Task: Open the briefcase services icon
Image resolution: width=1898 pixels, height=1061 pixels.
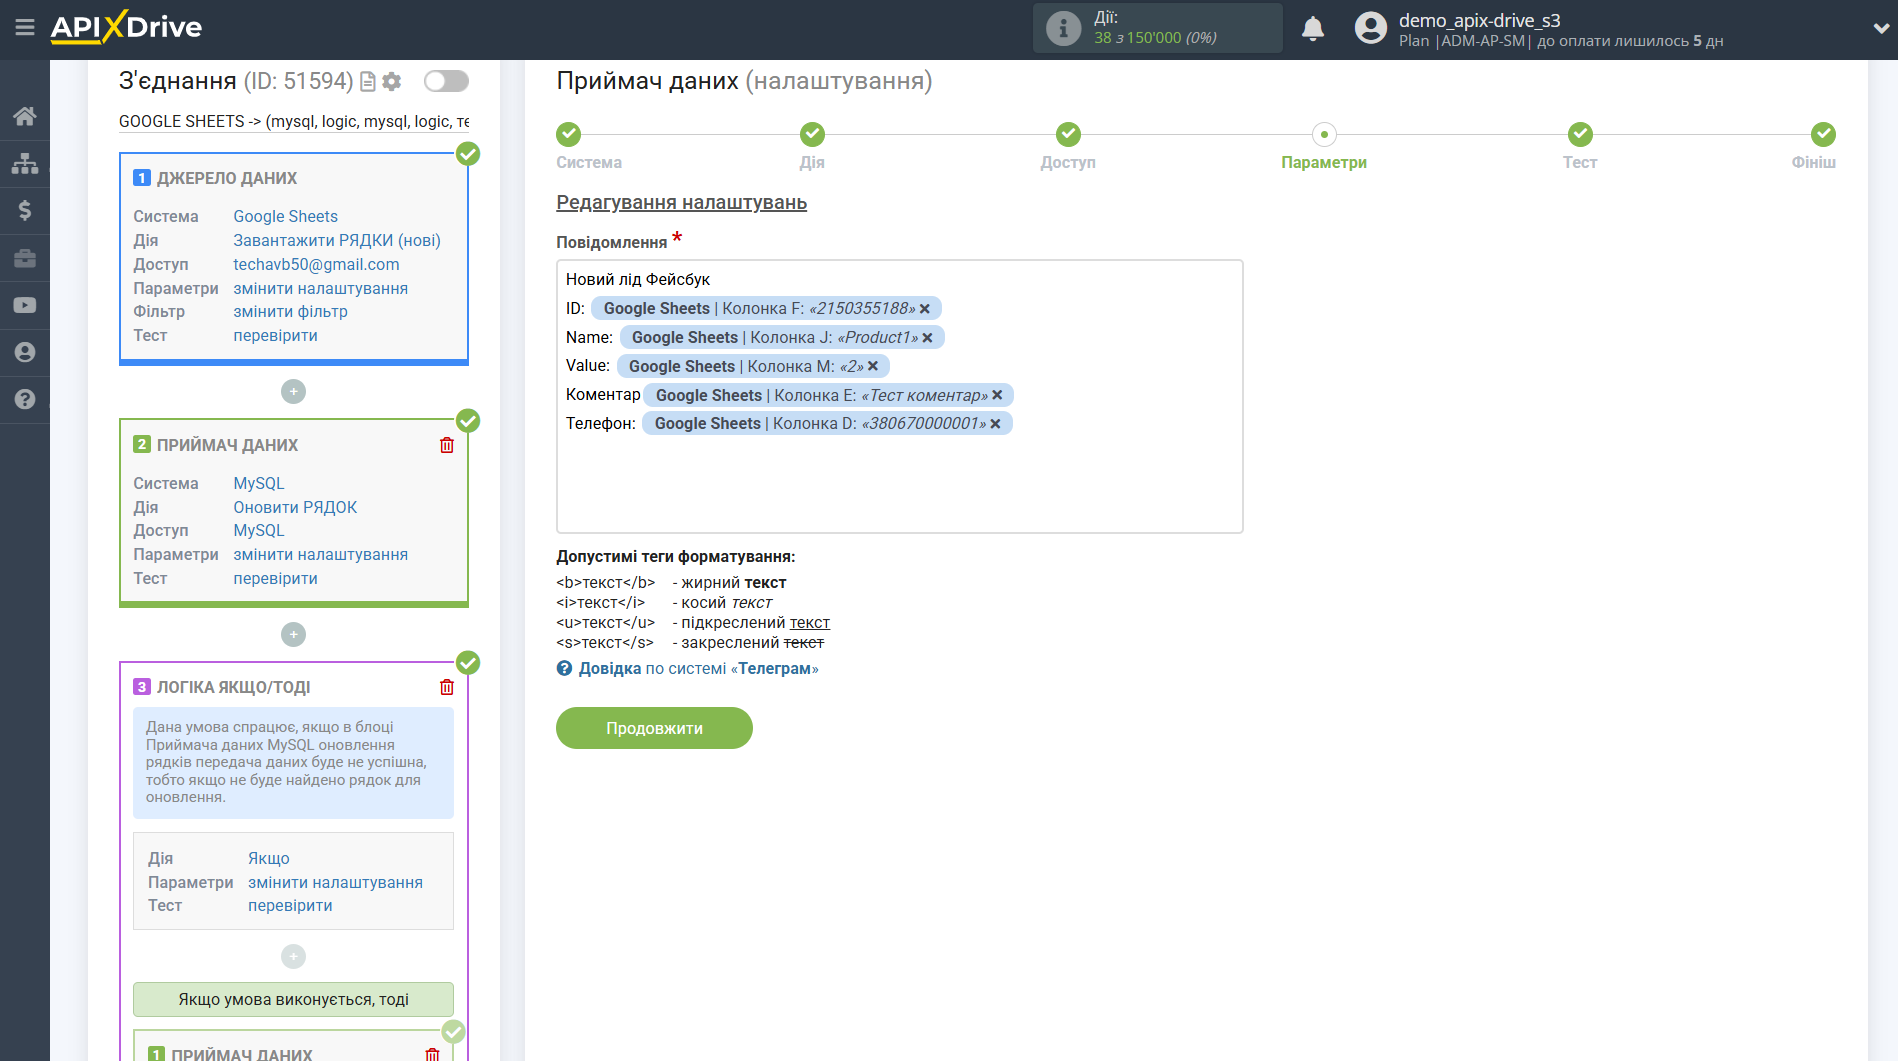Action: tap(25, 258)
